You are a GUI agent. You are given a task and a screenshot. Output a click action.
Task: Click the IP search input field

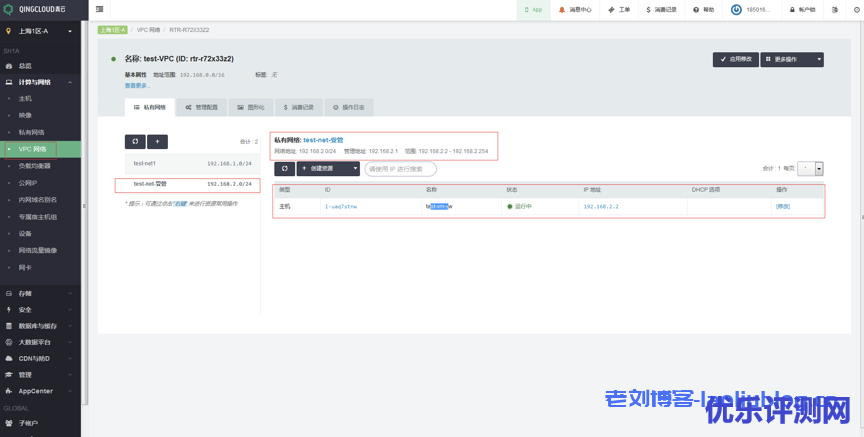click(x=400, y=169)
